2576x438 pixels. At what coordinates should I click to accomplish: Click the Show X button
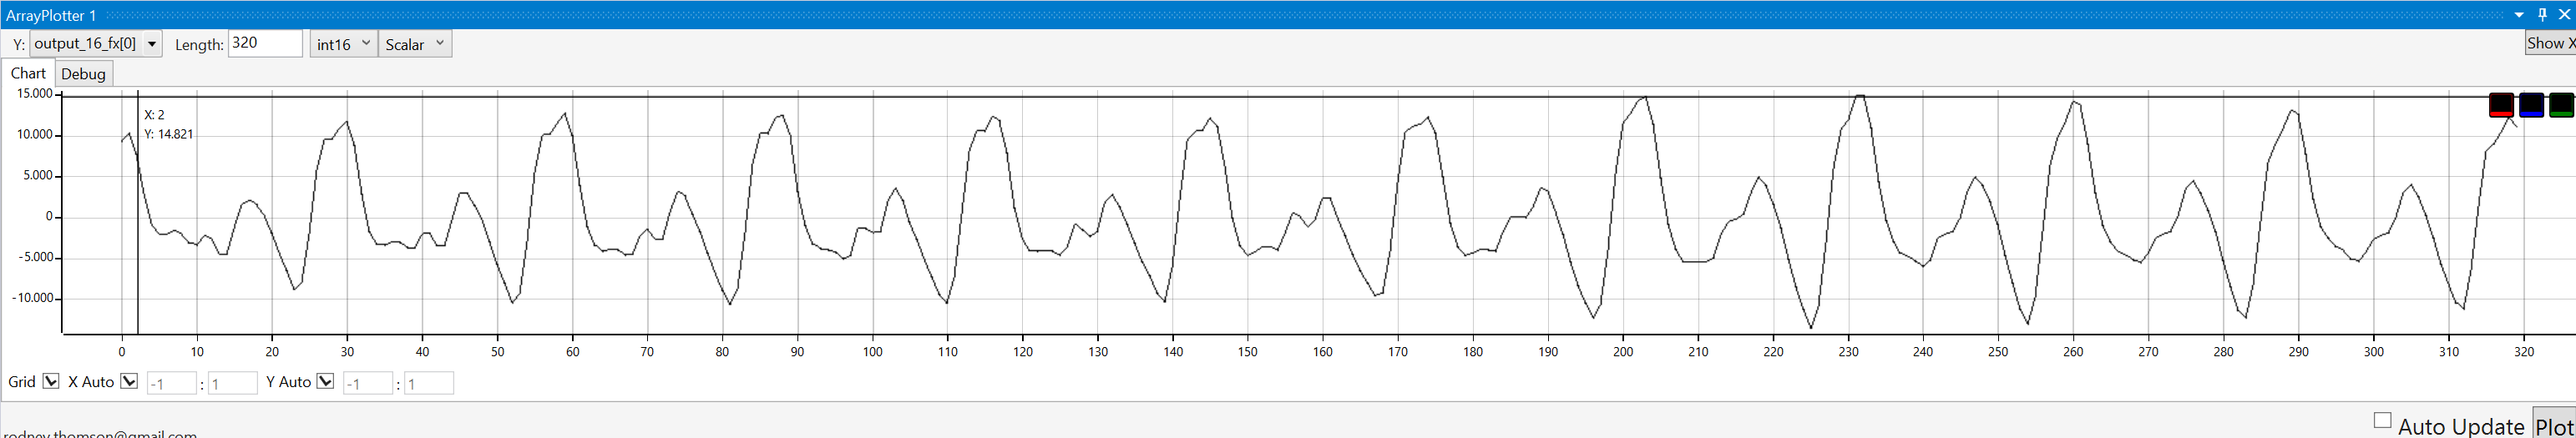[x=2549, y=43]
